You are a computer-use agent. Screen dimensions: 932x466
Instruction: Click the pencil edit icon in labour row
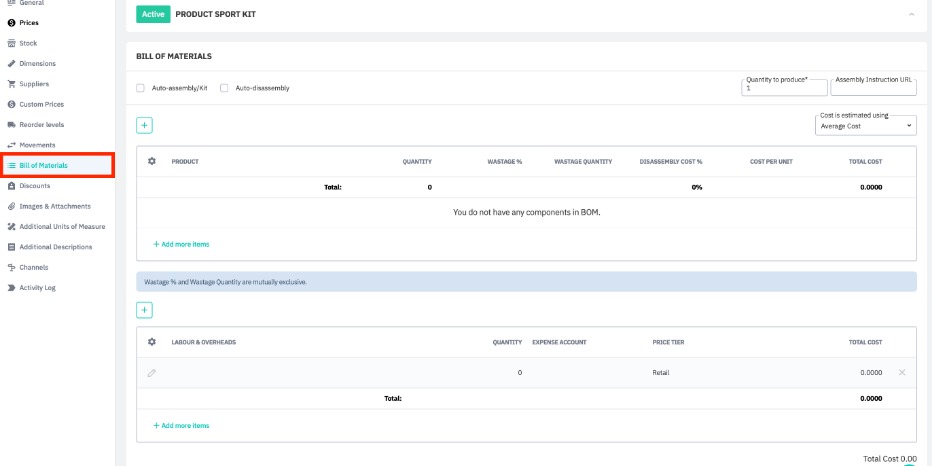tap(152, 373)
